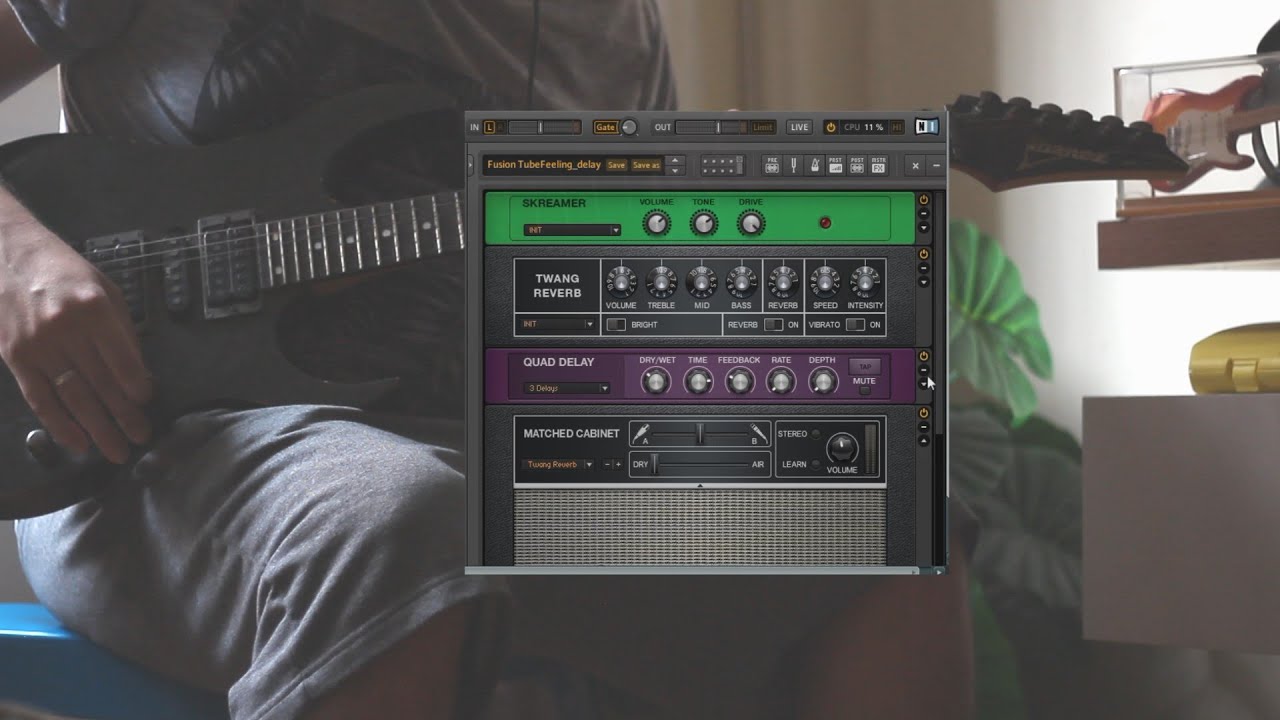1280x720 pixels.
Task: Click the Skreamer Tone knob
Action: (x=704, y=223)
